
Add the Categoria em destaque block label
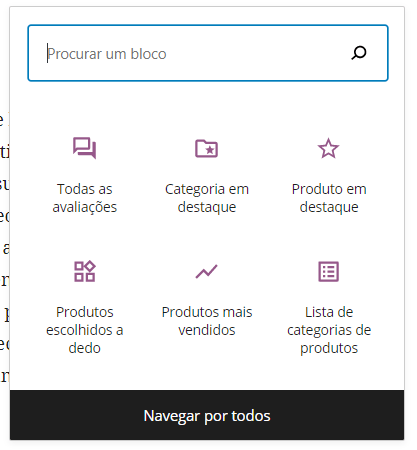(207, 198)
